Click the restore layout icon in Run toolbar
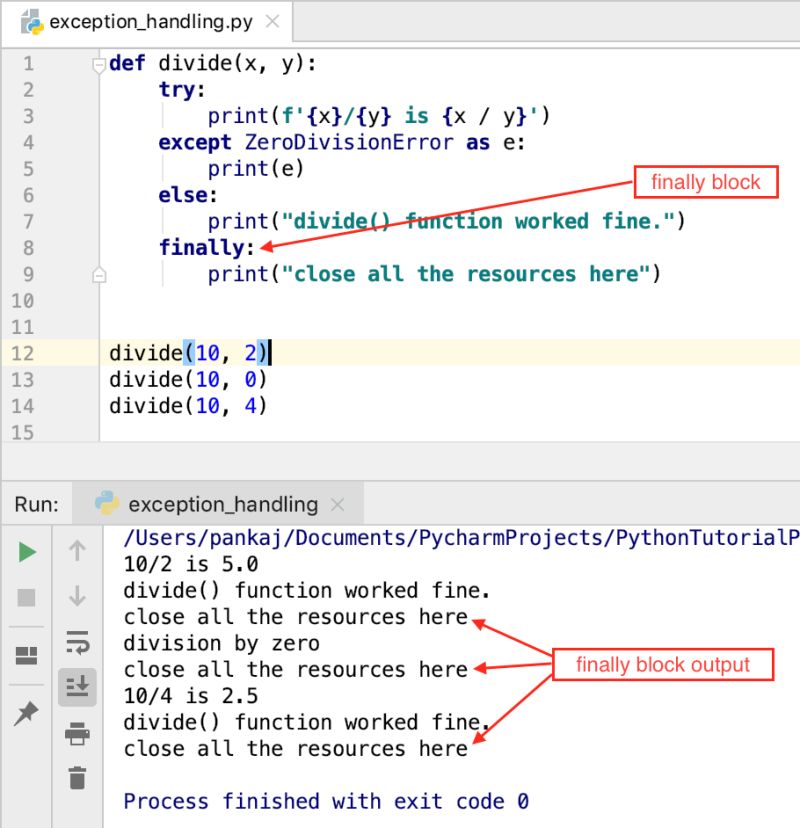800x828 pixels. pyautogui.click(x=27, y=655)
